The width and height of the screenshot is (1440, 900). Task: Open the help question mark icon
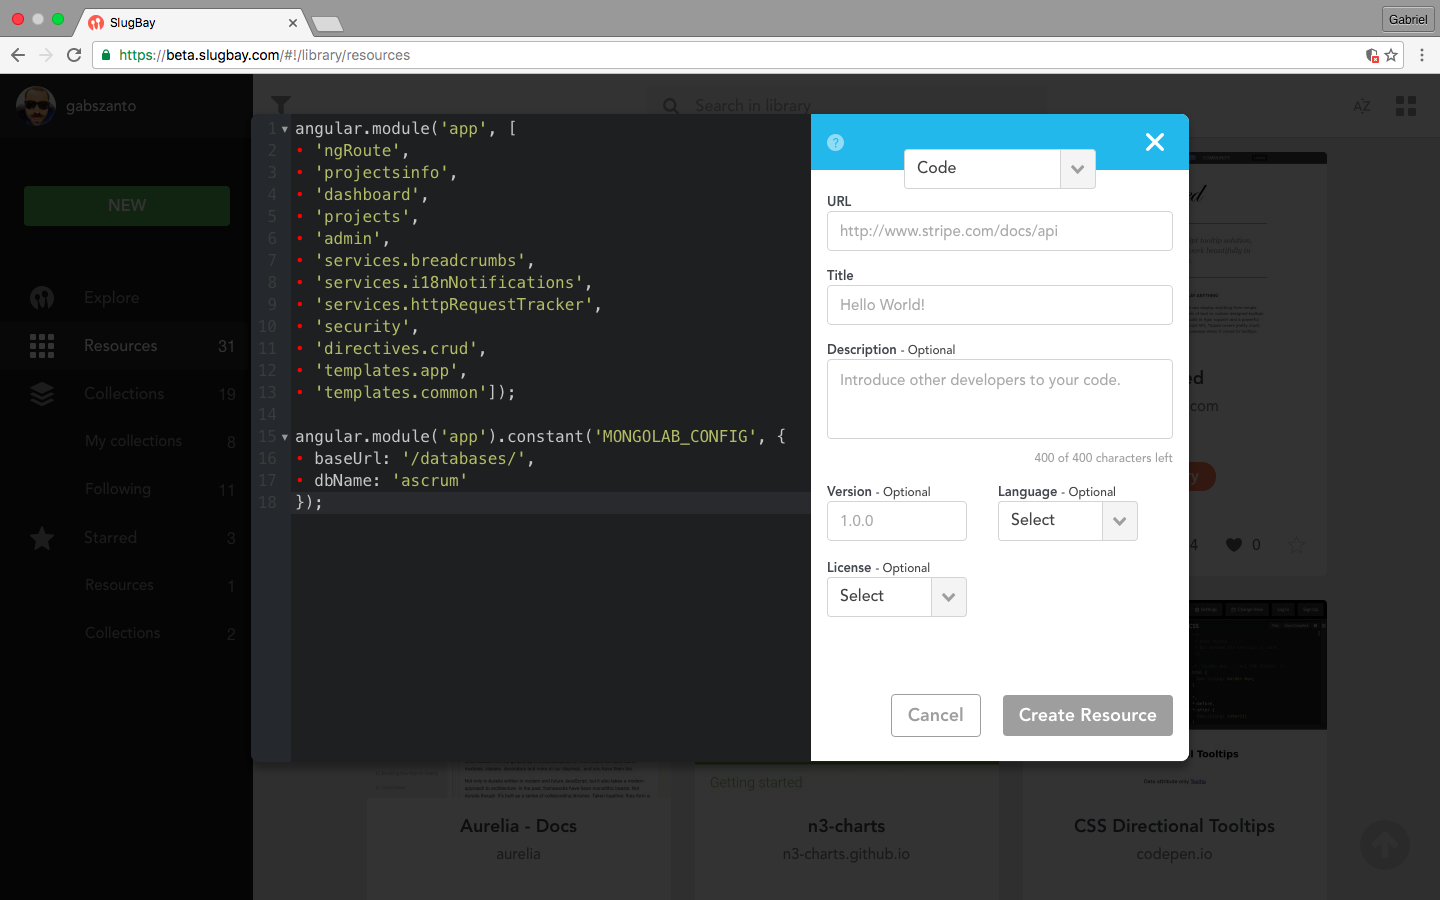click(836, 143)
